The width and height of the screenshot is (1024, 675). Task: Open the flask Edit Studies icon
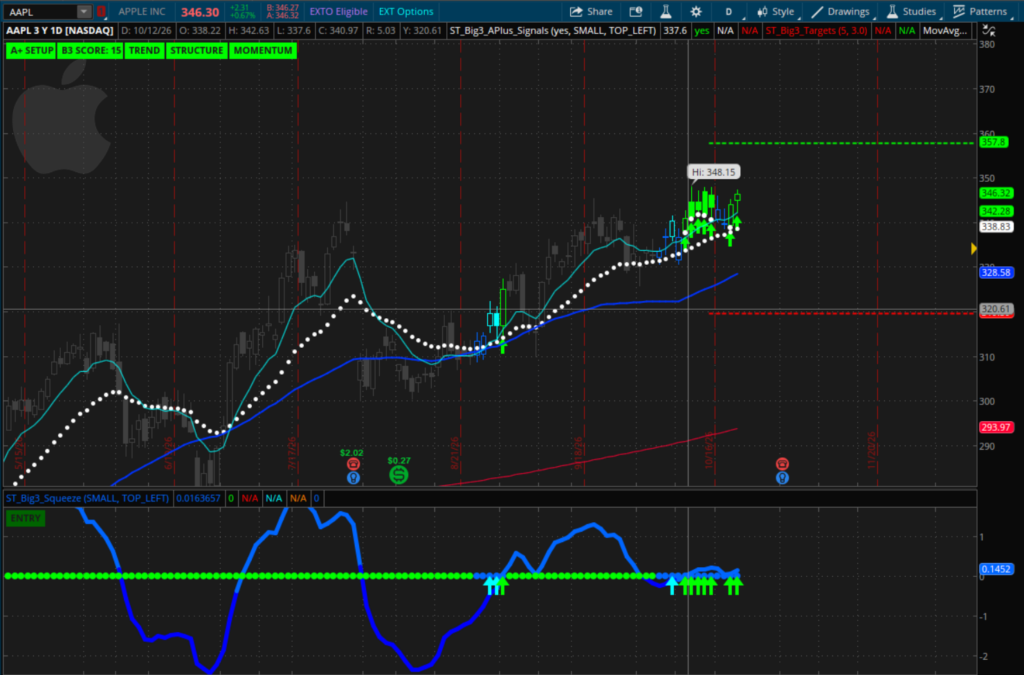point(665,12)
